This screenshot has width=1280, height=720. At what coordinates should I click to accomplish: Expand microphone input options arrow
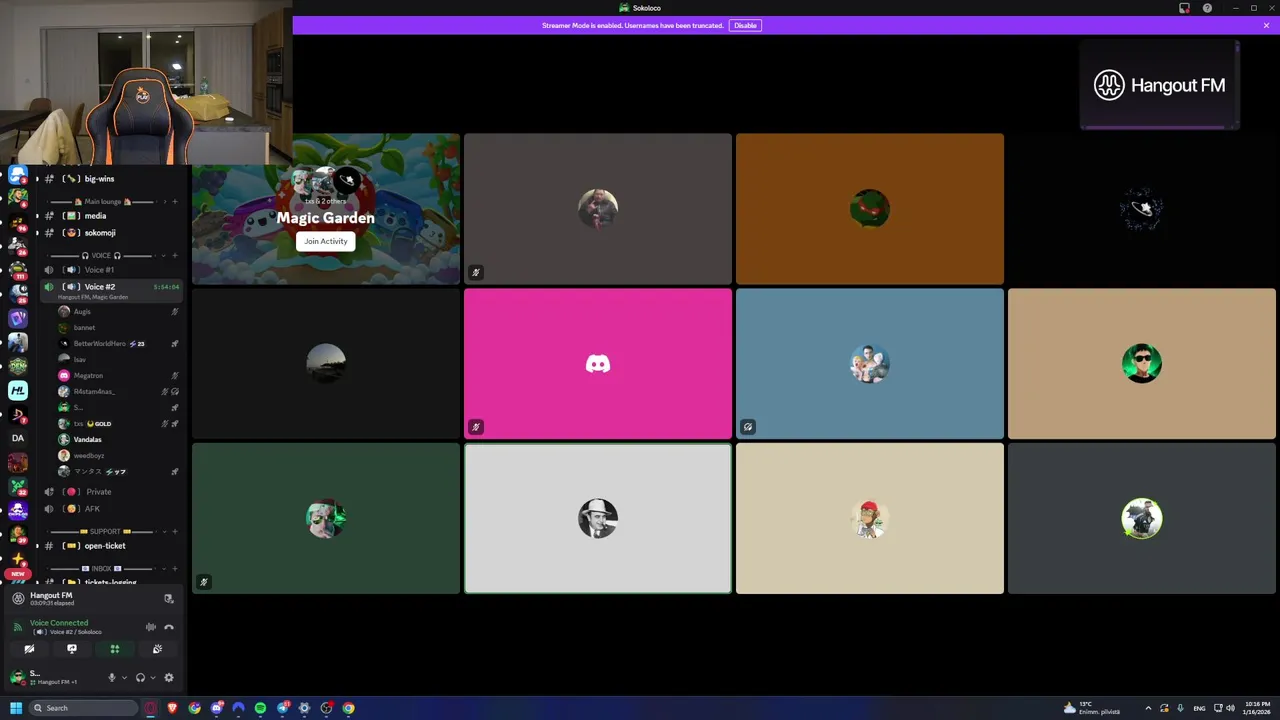point(124,678)
